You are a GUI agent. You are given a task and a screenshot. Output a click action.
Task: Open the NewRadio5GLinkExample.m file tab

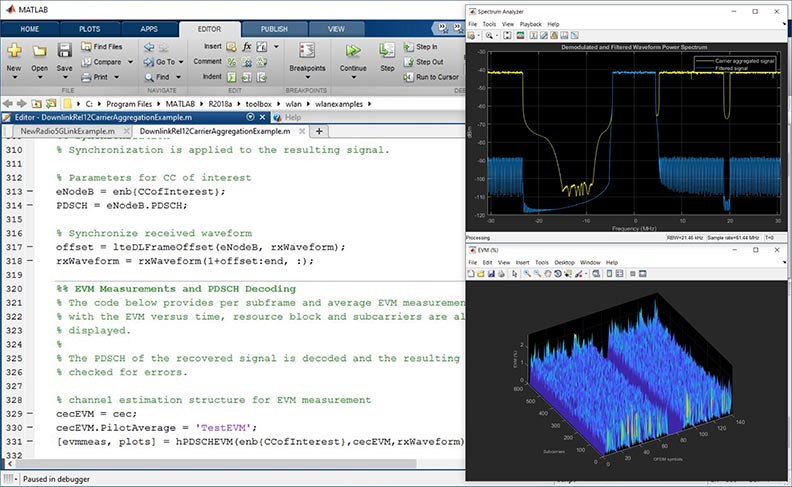coord(66,131)
